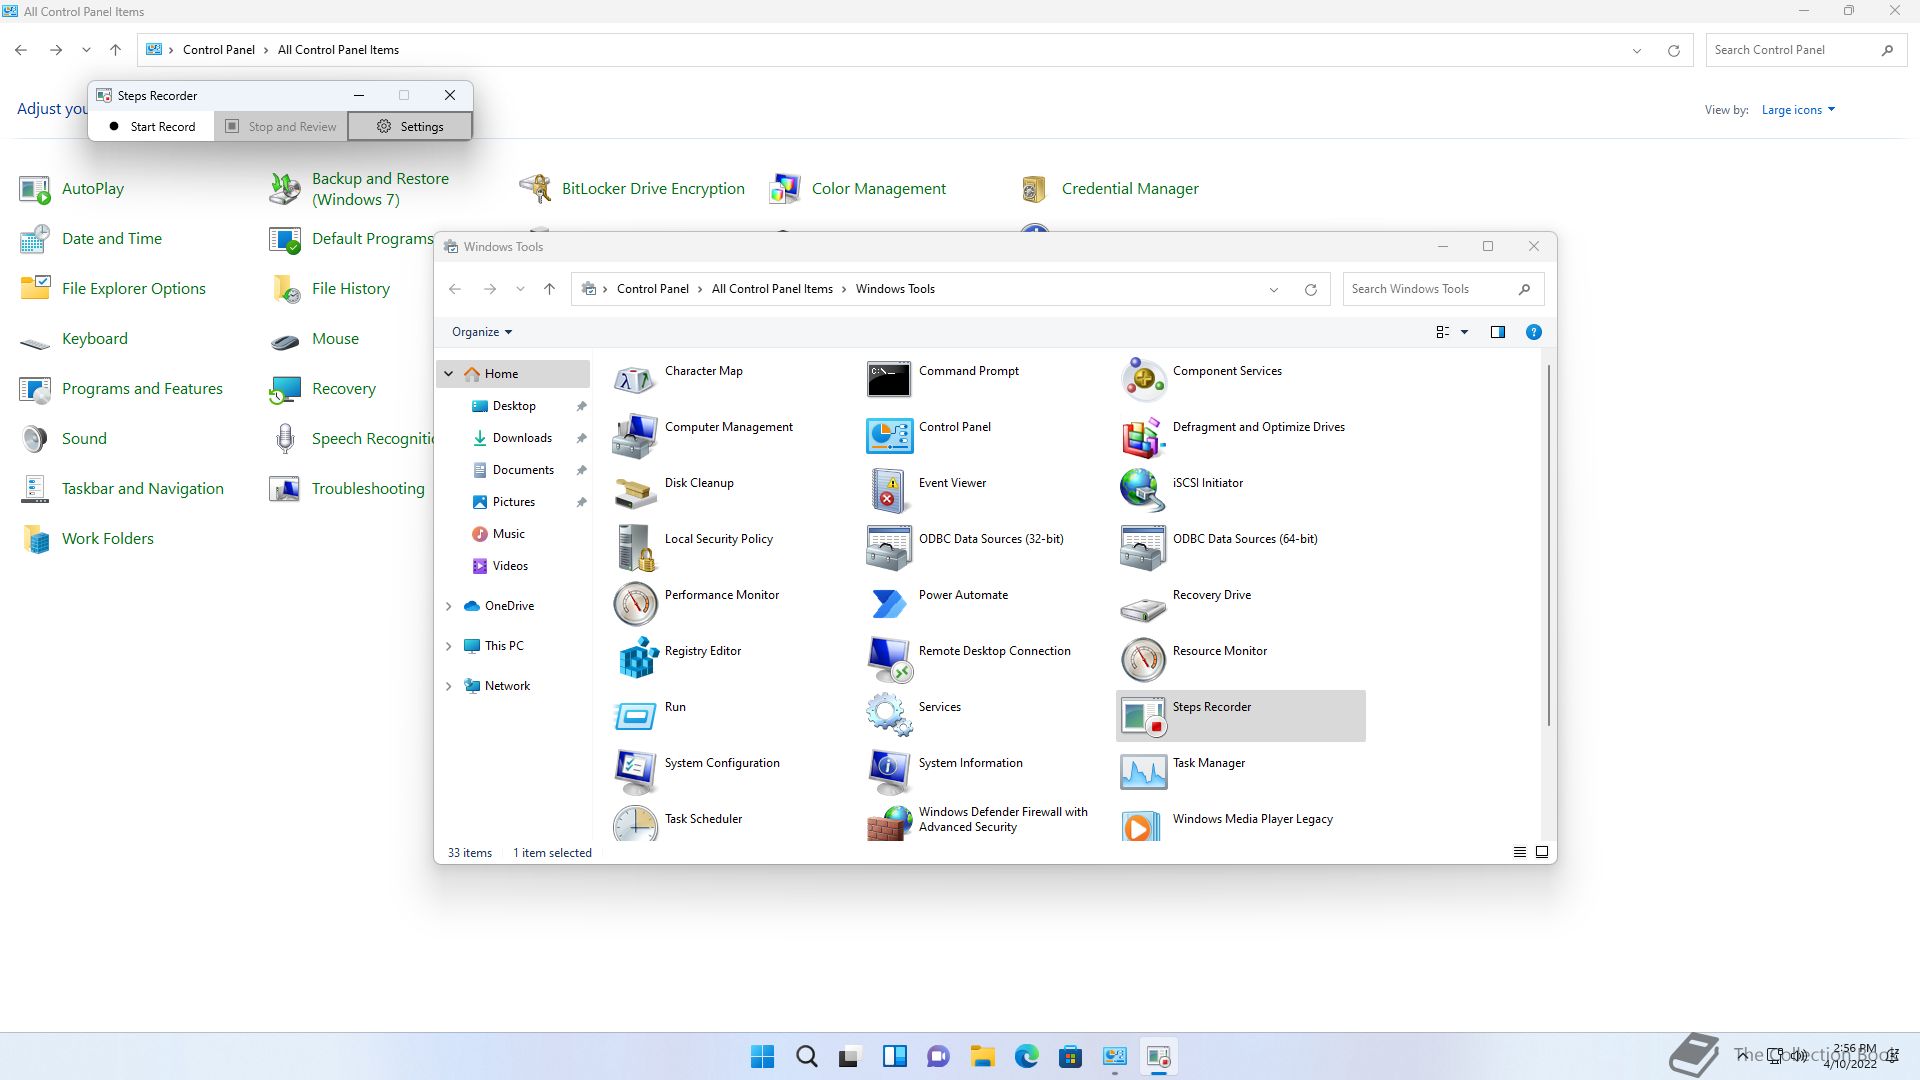Collapse the Home tree node

click(x=448, y=374)
